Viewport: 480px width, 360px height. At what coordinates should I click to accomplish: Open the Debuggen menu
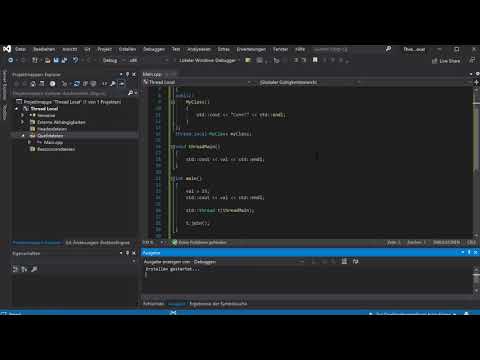pyautogui.click(x=154, y=49)
